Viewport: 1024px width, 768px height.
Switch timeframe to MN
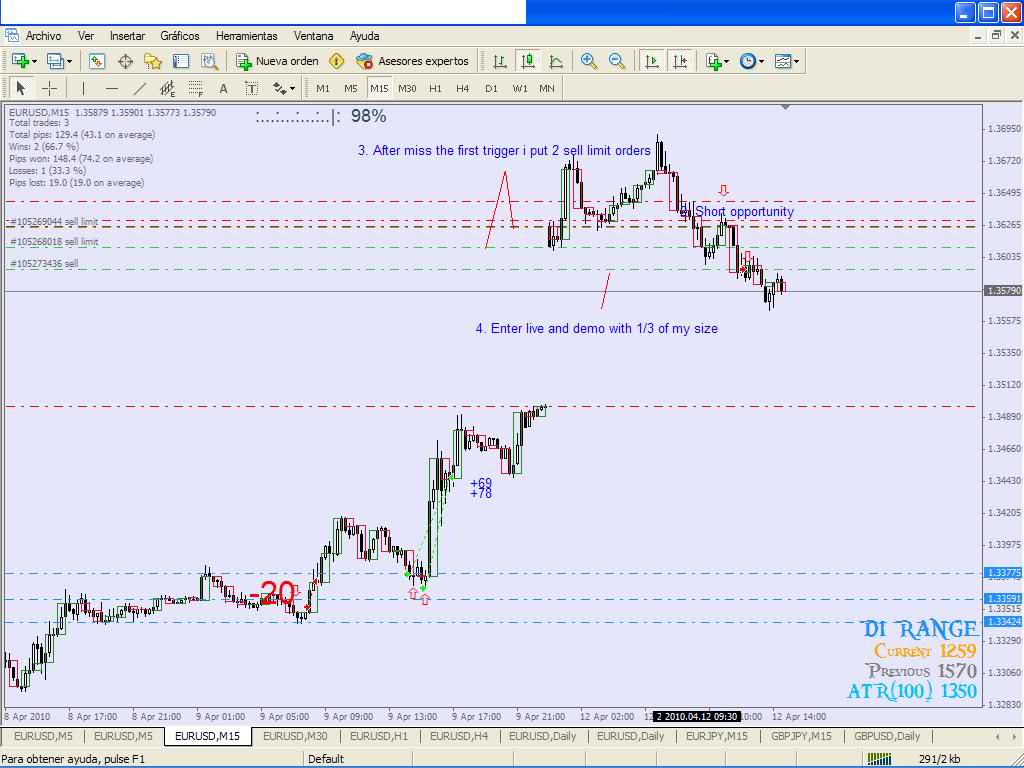coord(547,88)
